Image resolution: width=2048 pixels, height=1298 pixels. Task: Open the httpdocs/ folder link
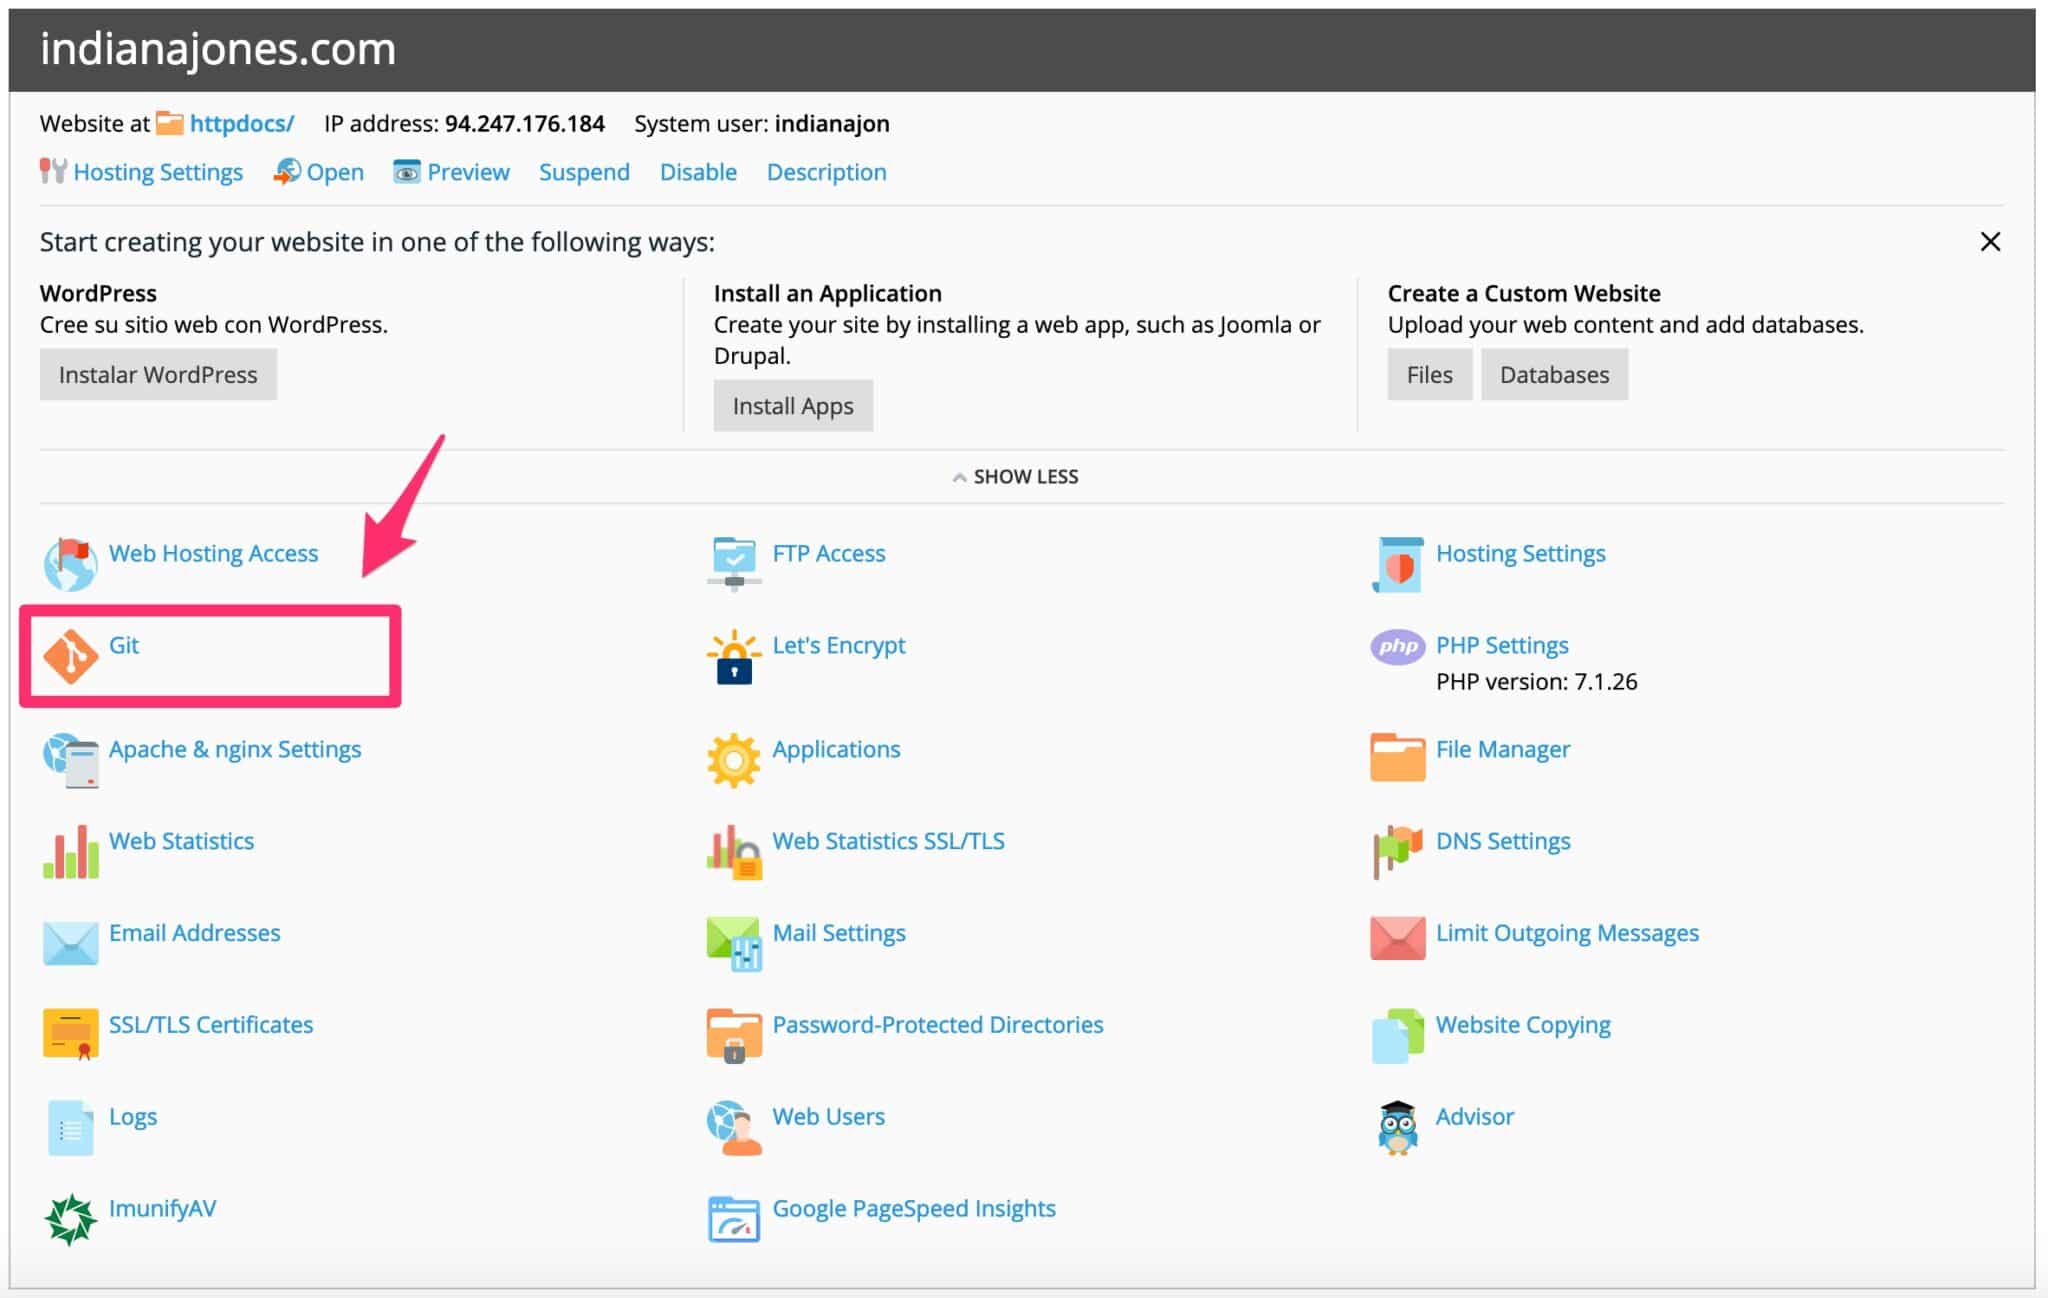242,124
